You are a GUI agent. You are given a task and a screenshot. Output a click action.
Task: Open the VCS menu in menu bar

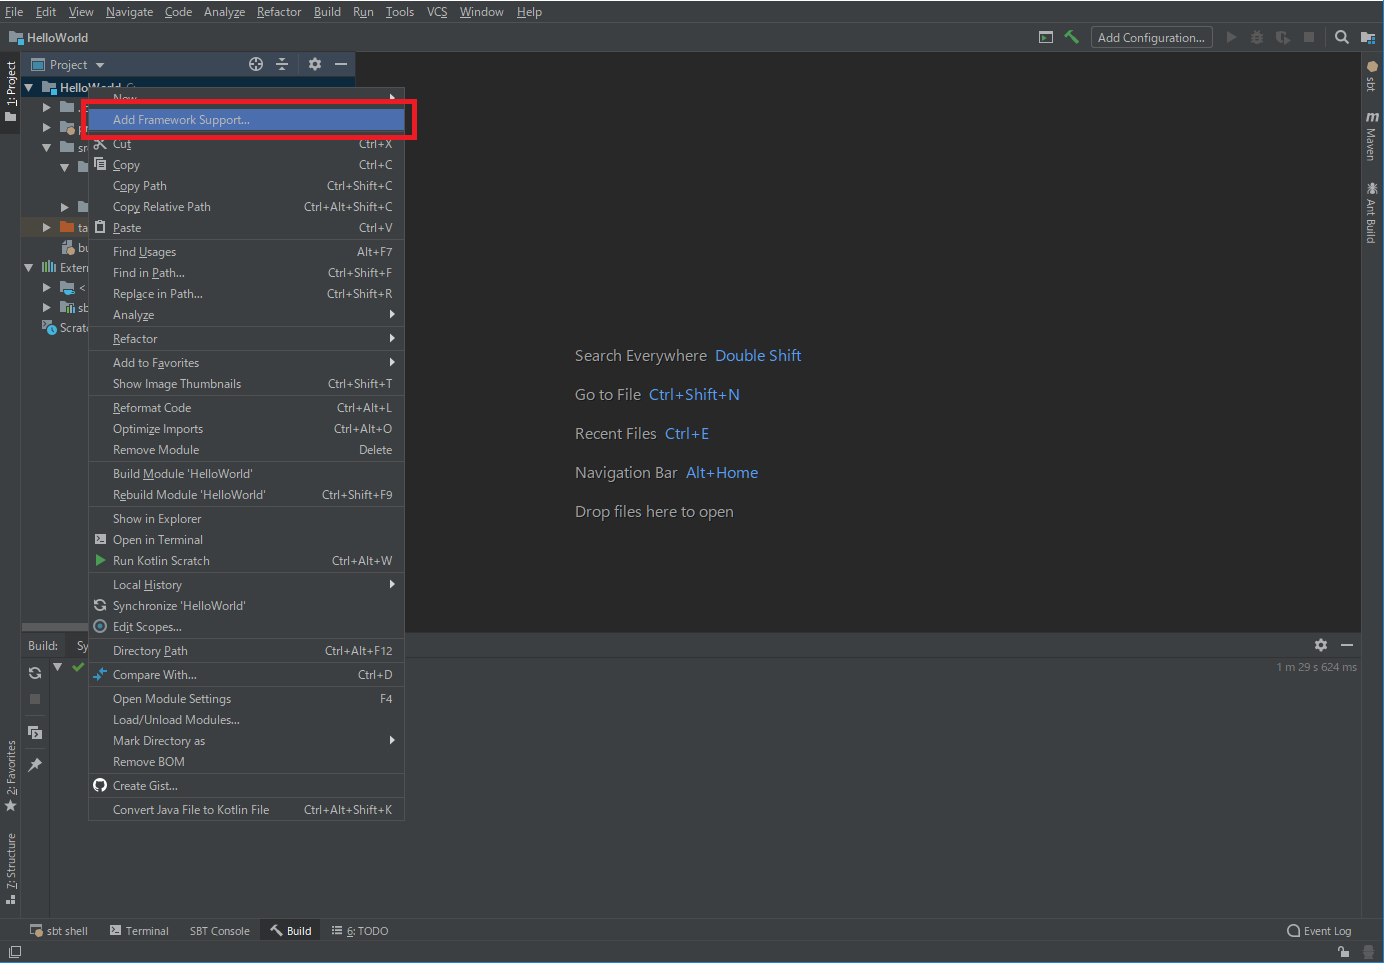pyautogui.click(x=437, y=12)
